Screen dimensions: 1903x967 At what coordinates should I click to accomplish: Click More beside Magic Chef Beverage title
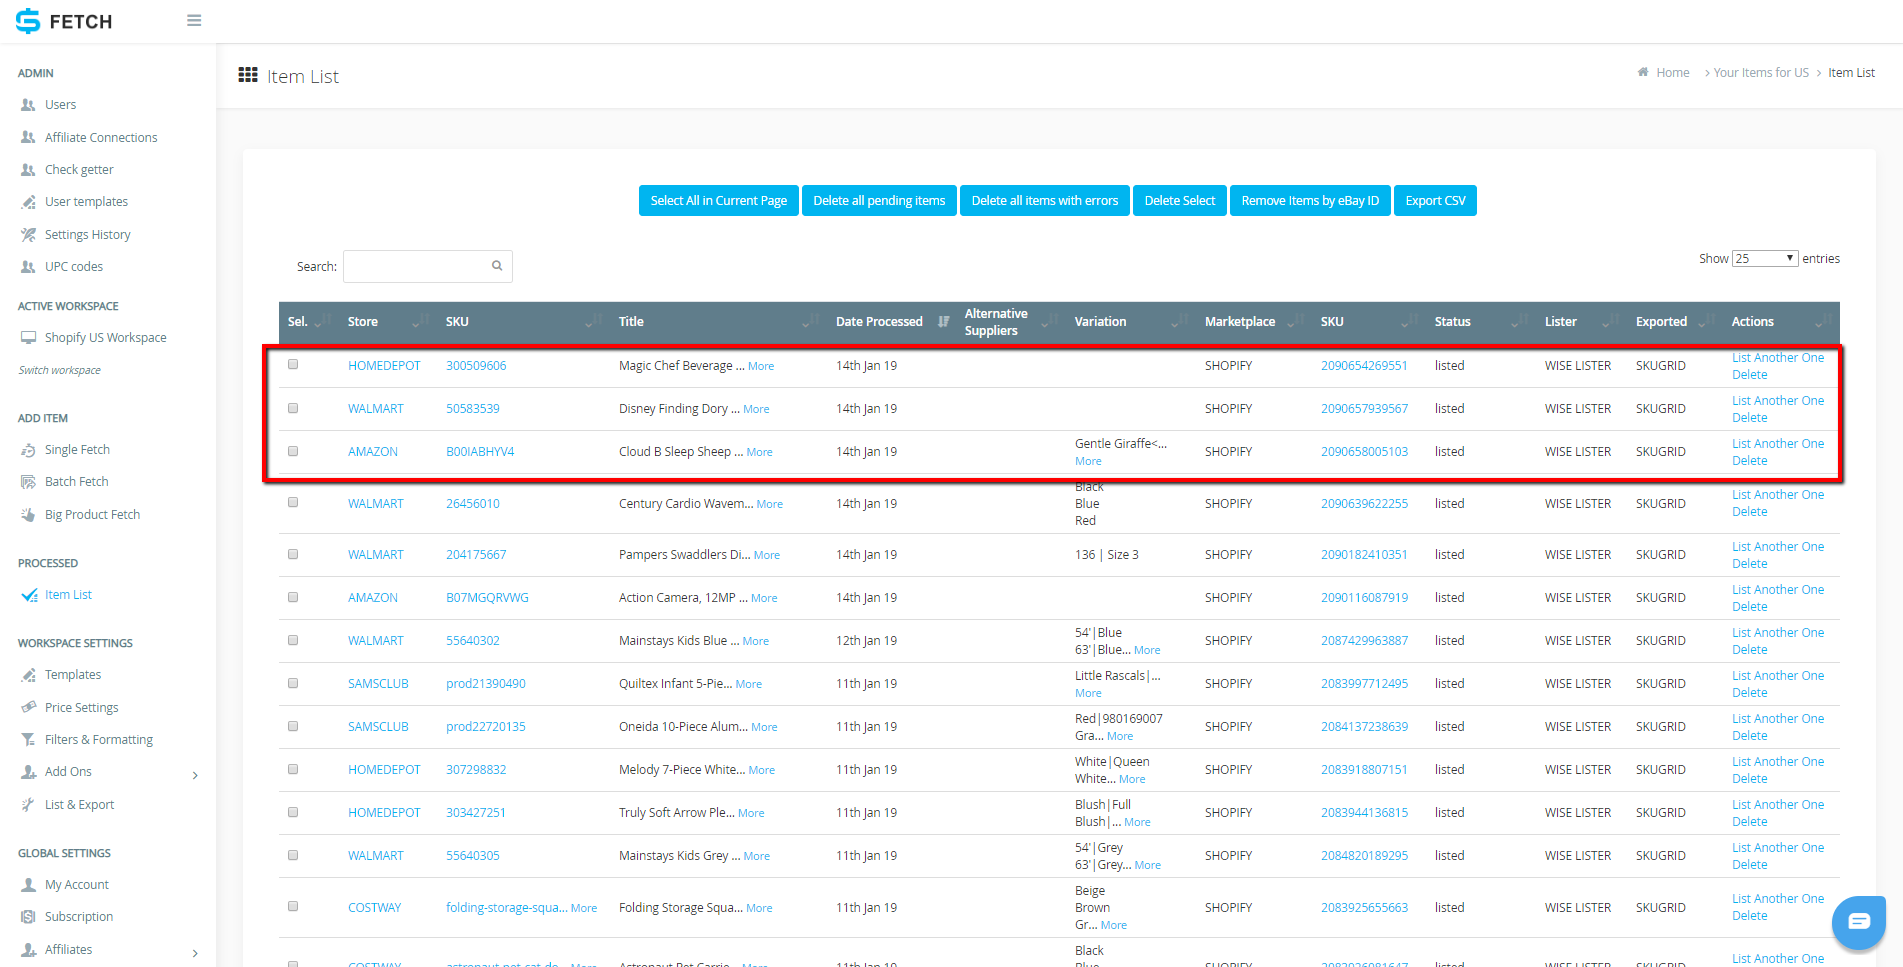(761, 366)
